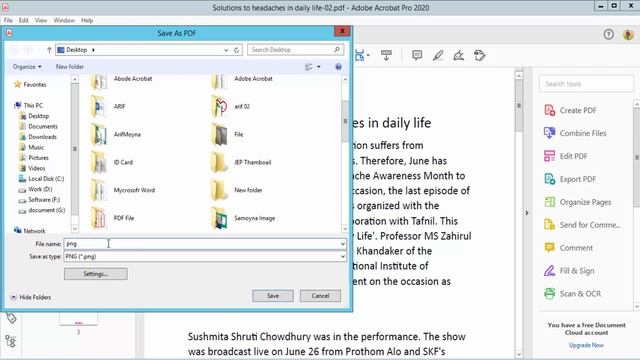Select Local Disk (C:) in navigation pane
Screen dimensions: 640x360
tap(42, 179)
